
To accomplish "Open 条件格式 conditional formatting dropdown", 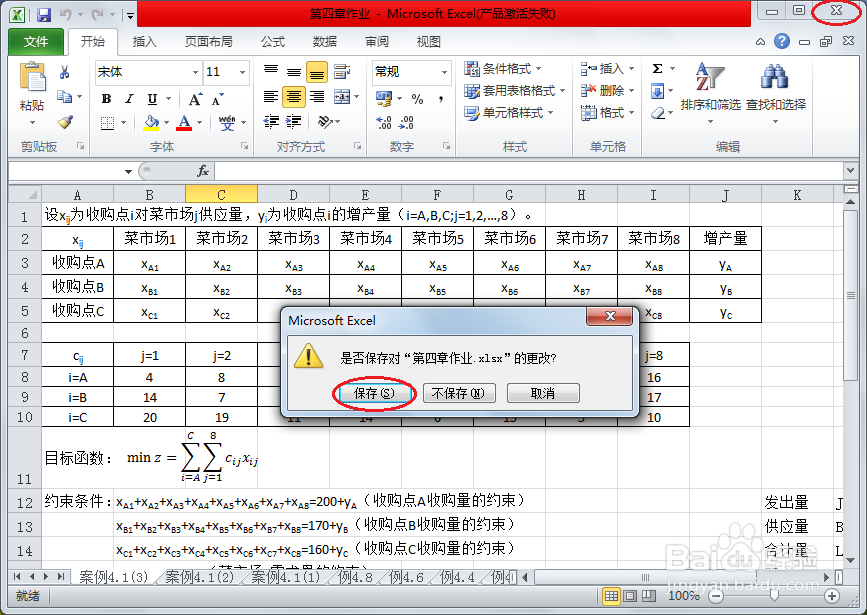I will pyautogui.click(x=503, y=69).
